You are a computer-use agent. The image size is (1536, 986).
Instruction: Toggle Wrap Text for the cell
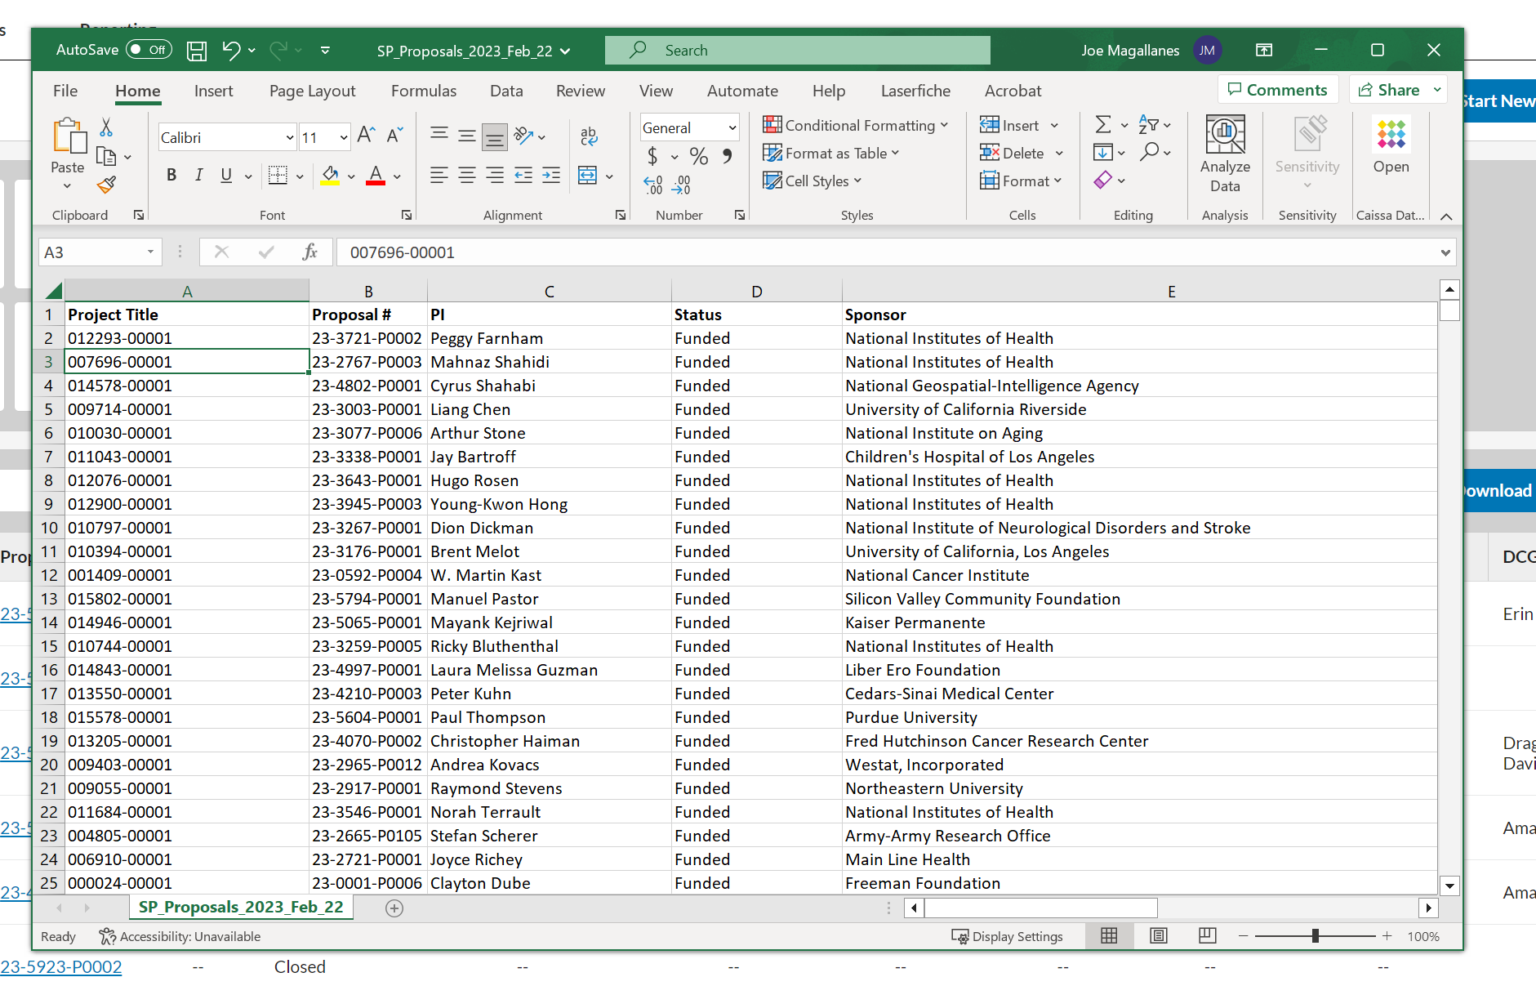(587, 135)
